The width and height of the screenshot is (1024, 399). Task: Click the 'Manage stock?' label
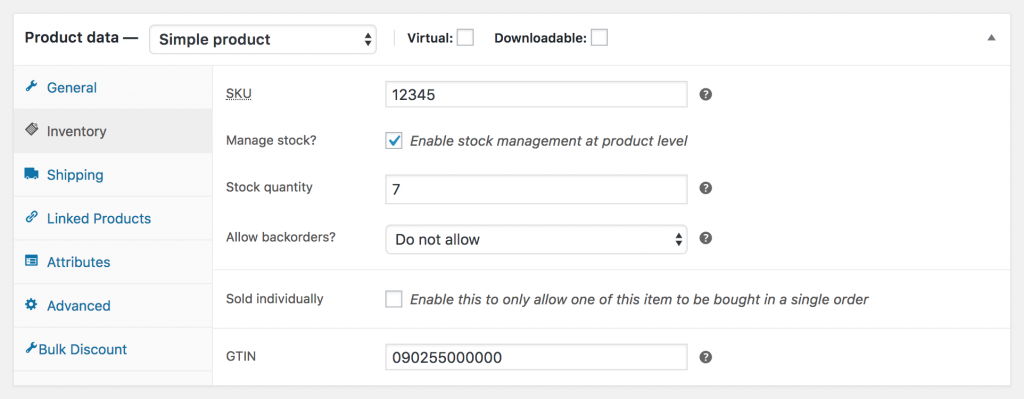pos(270,140)
